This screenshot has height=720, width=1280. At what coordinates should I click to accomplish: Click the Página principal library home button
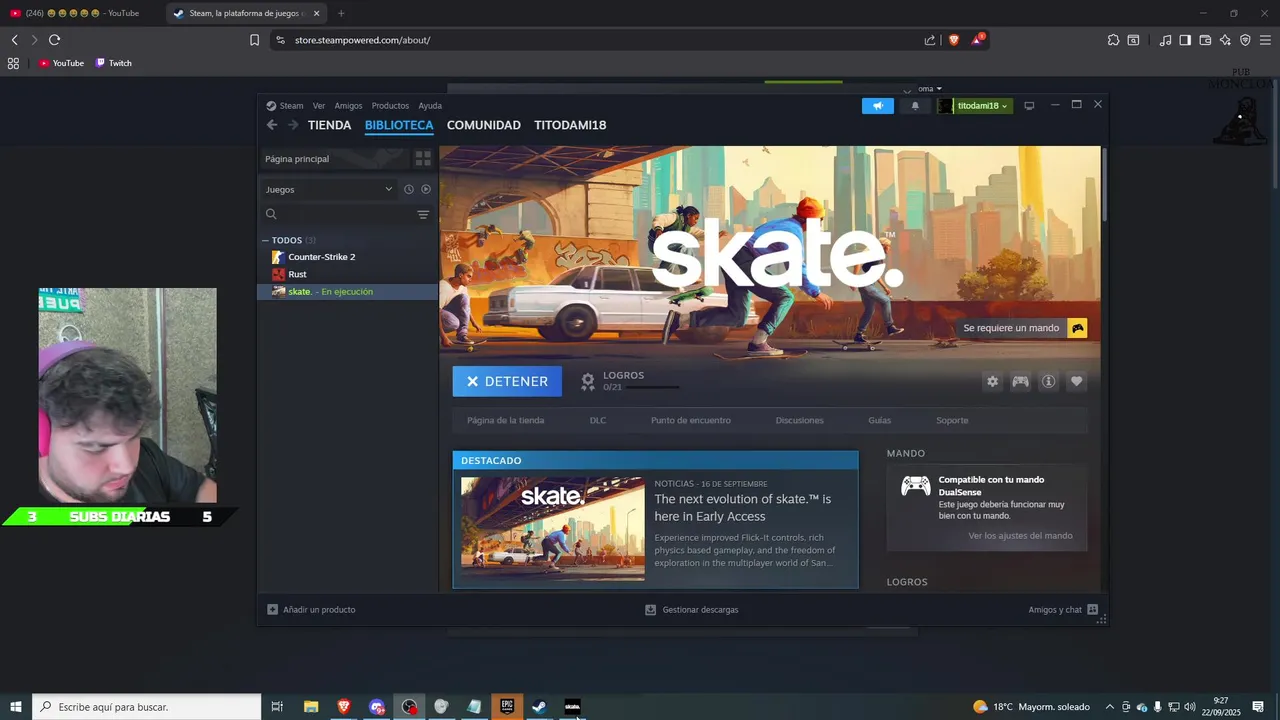tap(334, 159)
